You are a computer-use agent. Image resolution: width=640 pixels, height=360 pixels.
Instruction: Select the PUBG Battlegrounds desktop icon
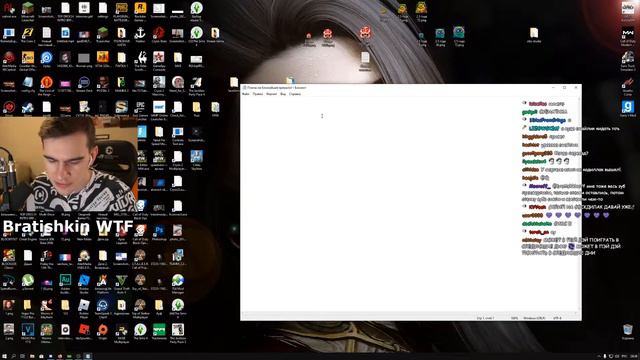pos(122,11)
